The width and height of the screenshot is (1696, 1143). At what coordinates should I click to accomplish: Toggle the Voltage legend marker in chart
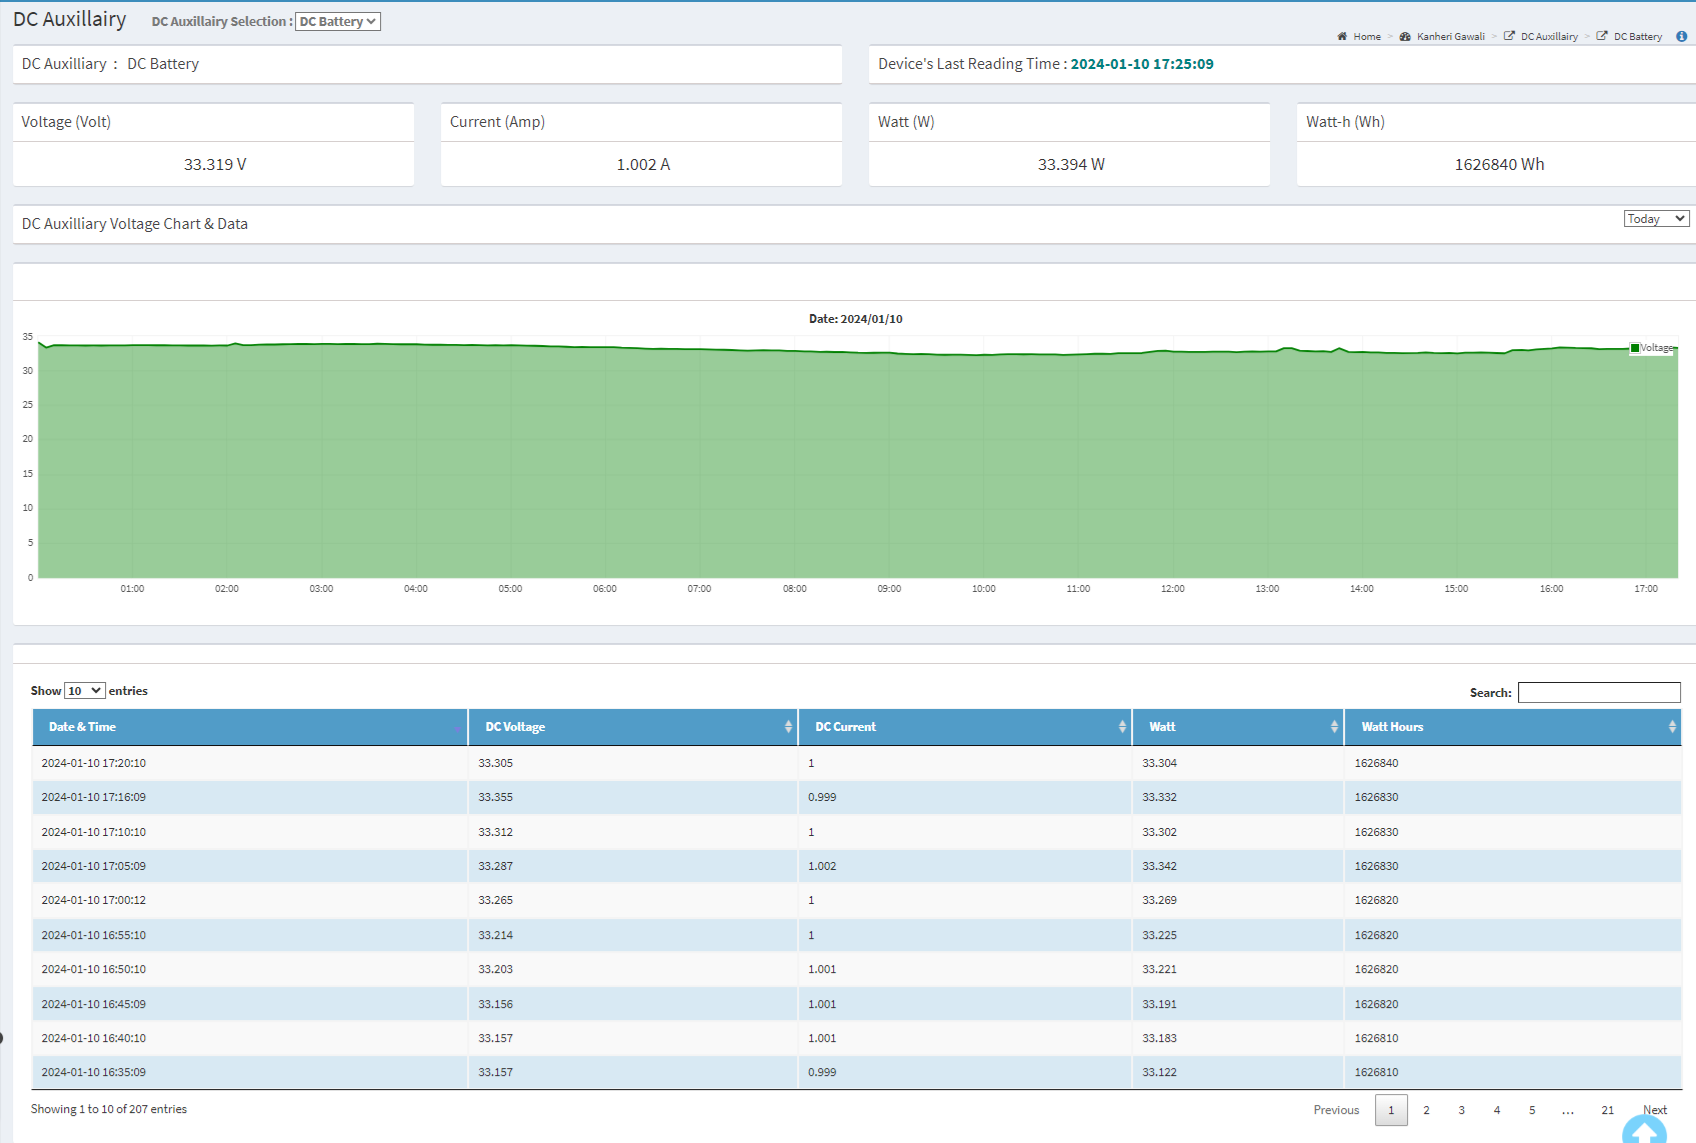point(1635,348)
